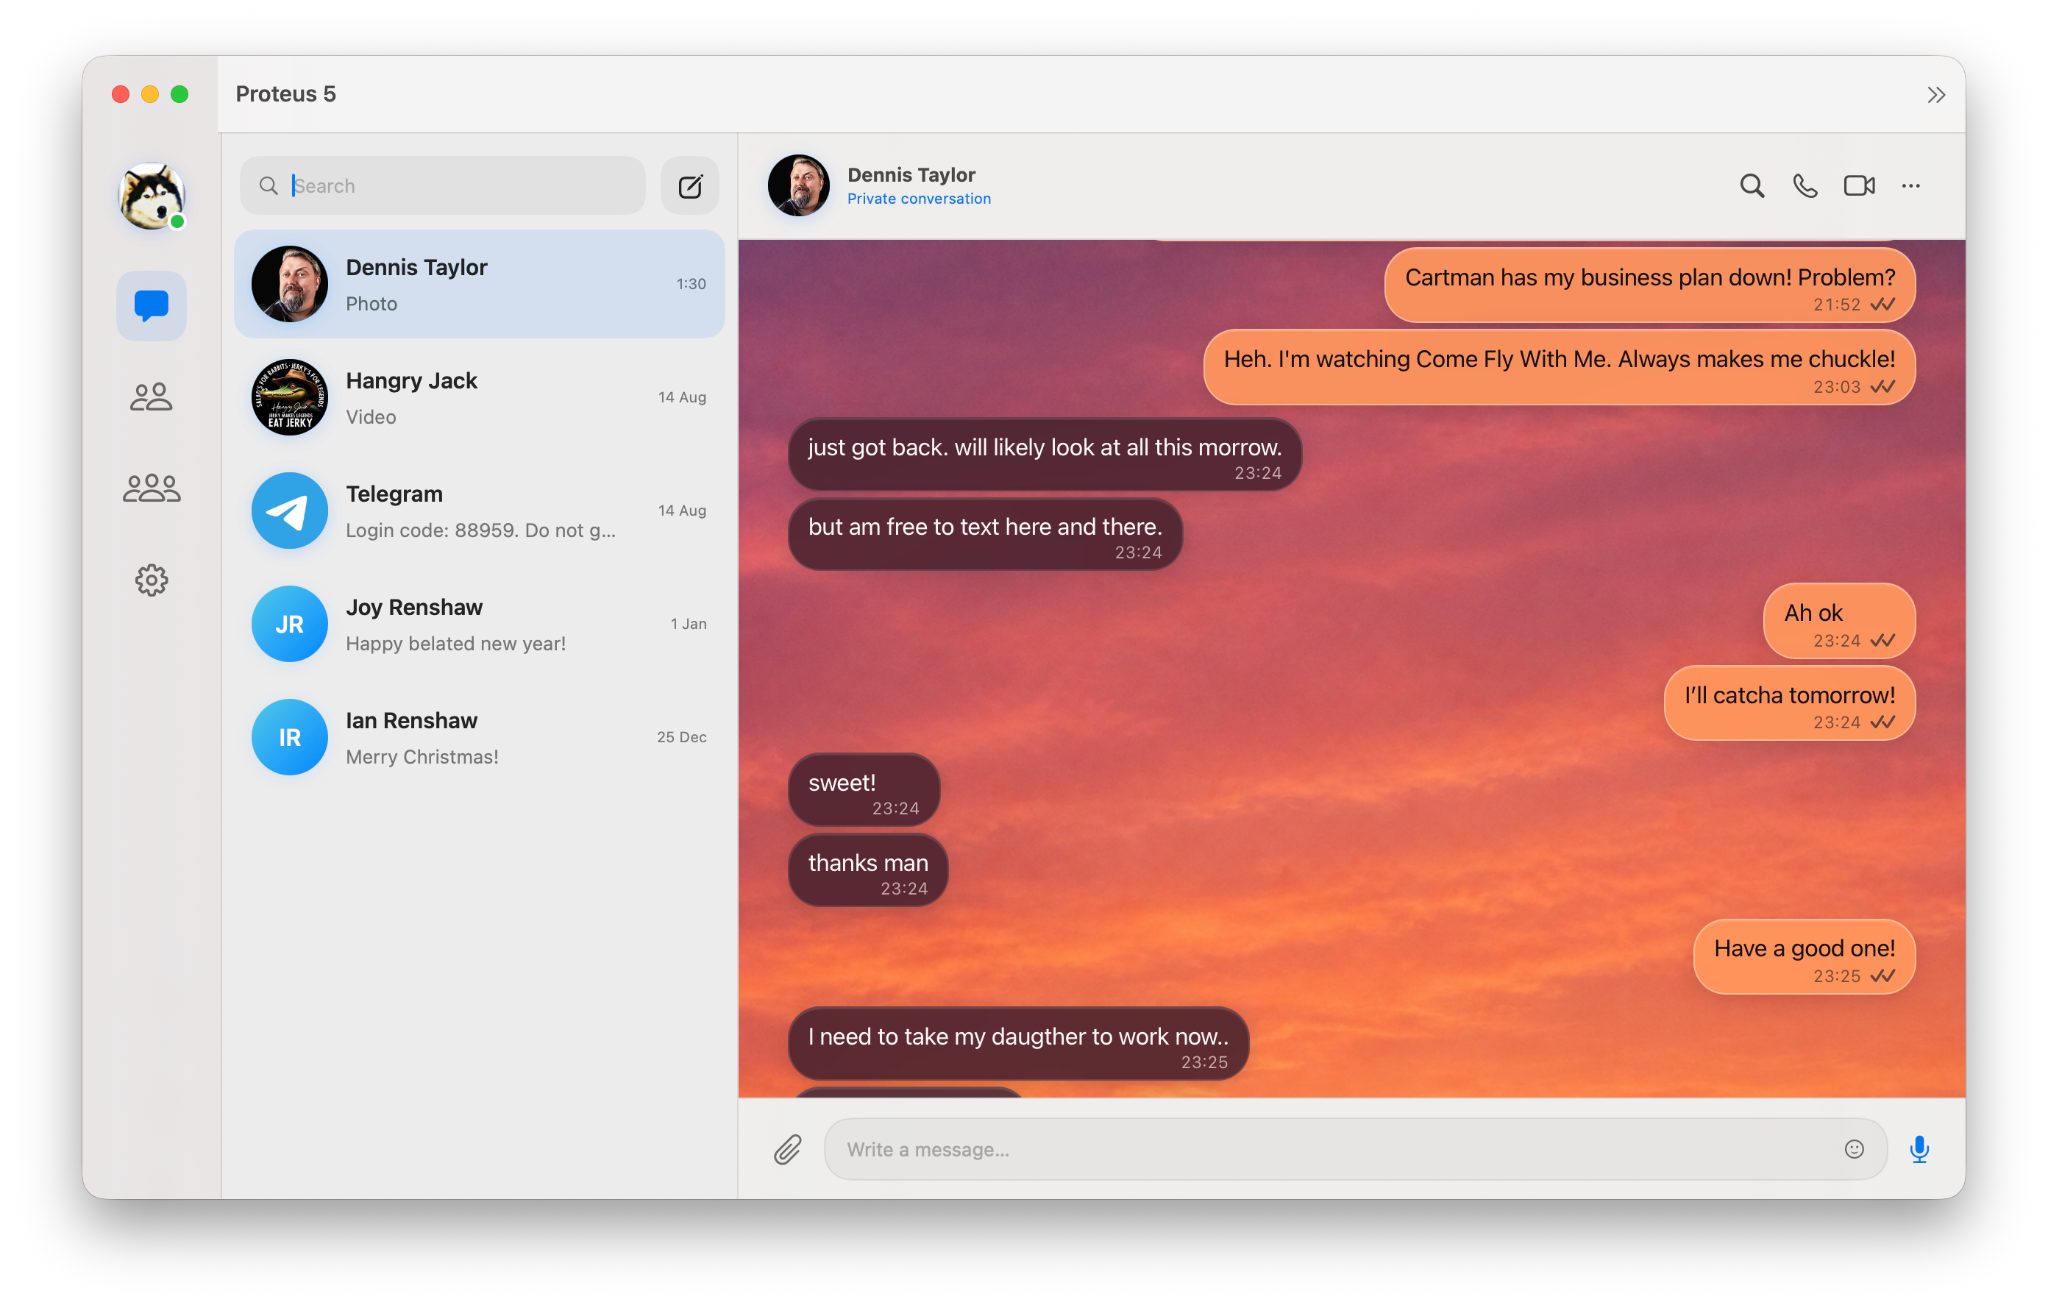Image resolution: width=2048 pixels, height=1307 pixels.
Task: Click the husky profile avatar
Action: coord(151,196)
